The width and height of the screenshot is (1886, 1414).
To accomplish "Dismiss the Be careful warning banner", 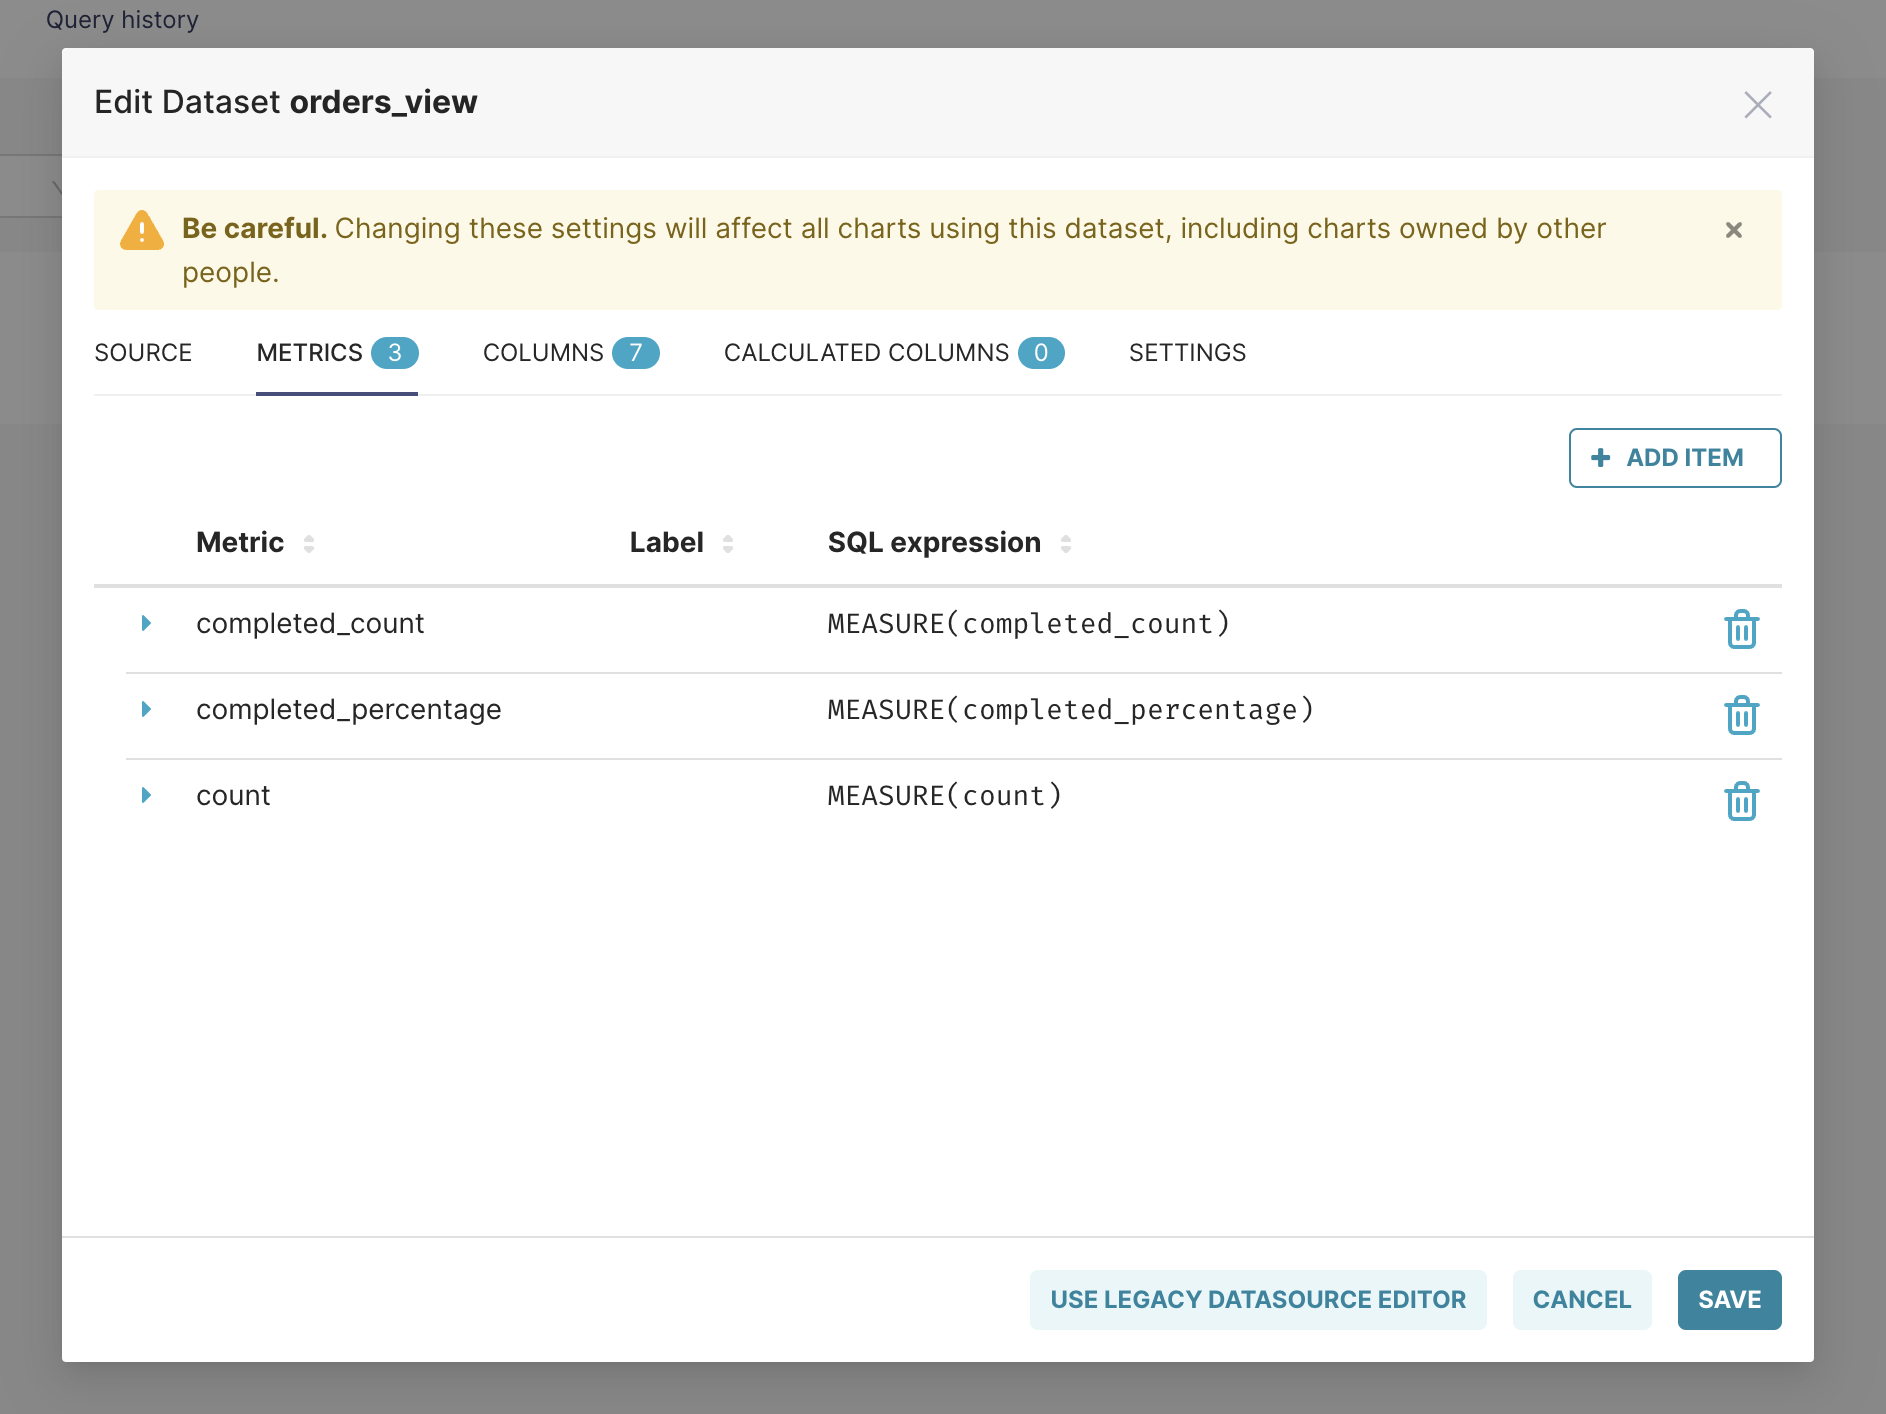I will (1734, 230).
